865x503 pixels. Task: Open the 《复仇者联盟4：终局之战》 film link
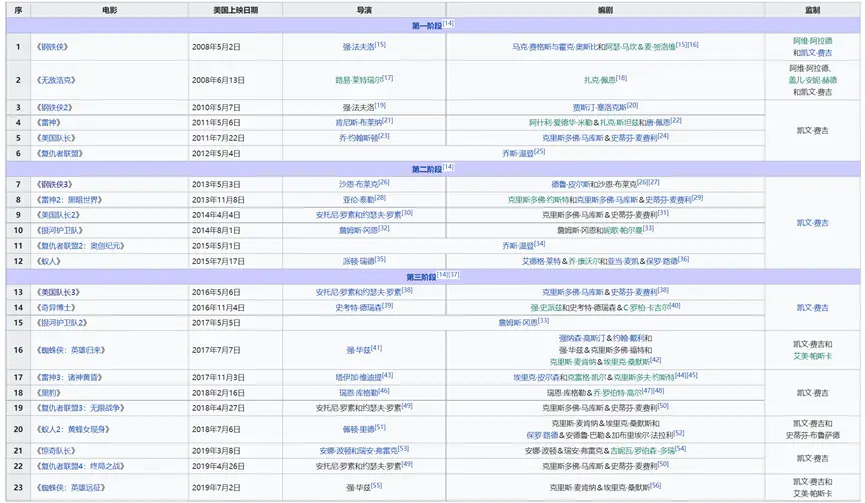(x=81, y=467)
